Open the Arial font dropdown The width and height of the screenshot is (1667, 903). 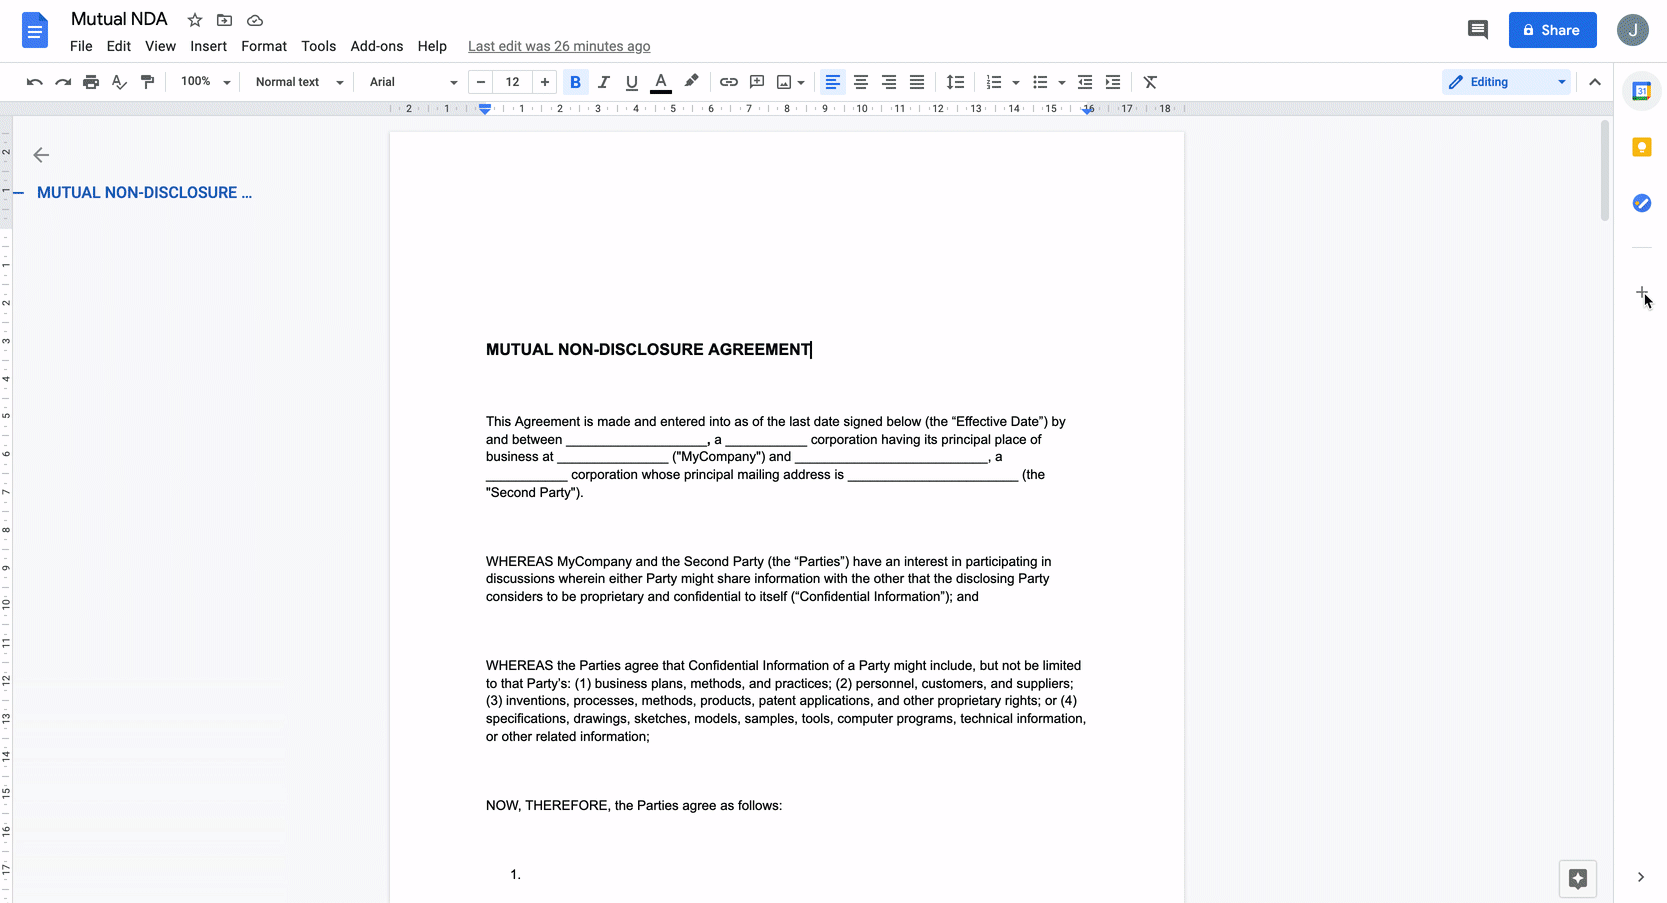point(413,82)
